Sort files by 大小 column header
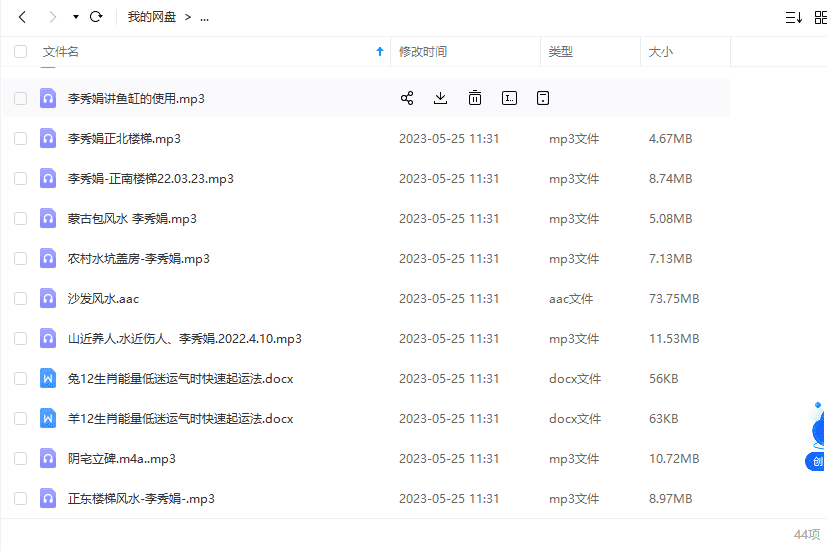This screenshot has width=827, height=551. pos(661,52)
